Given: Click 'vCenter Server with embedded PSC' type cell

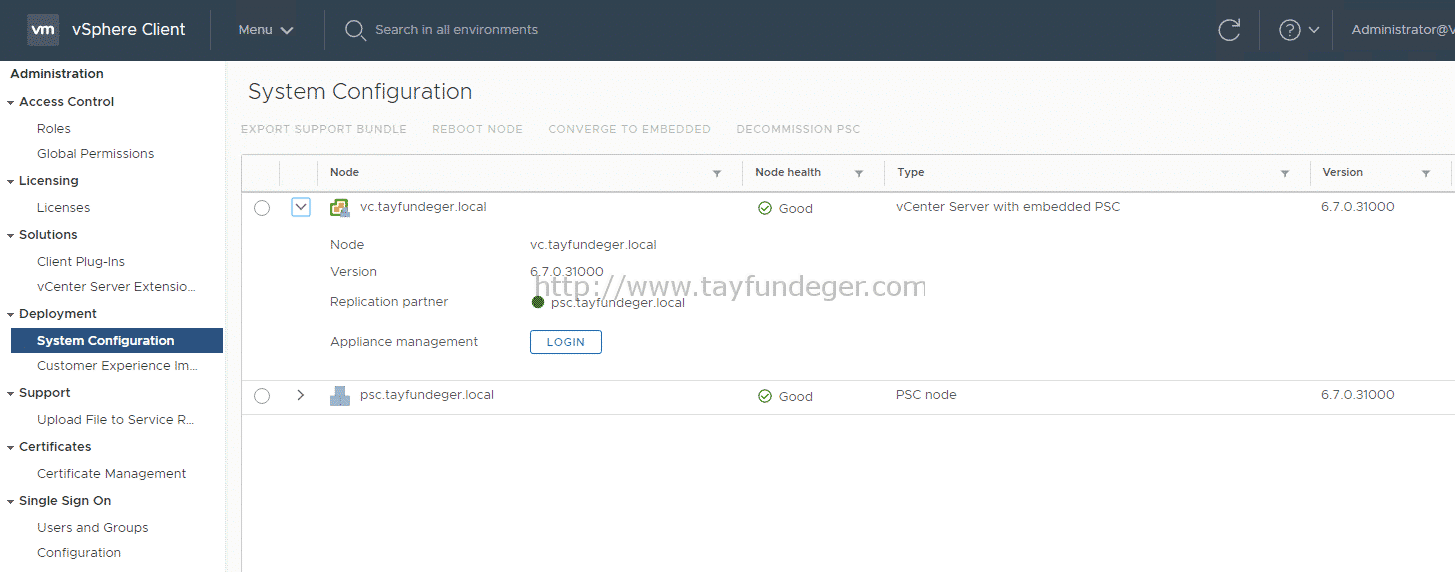Looking at the screenshot, I should click(x=1008, y=207).
